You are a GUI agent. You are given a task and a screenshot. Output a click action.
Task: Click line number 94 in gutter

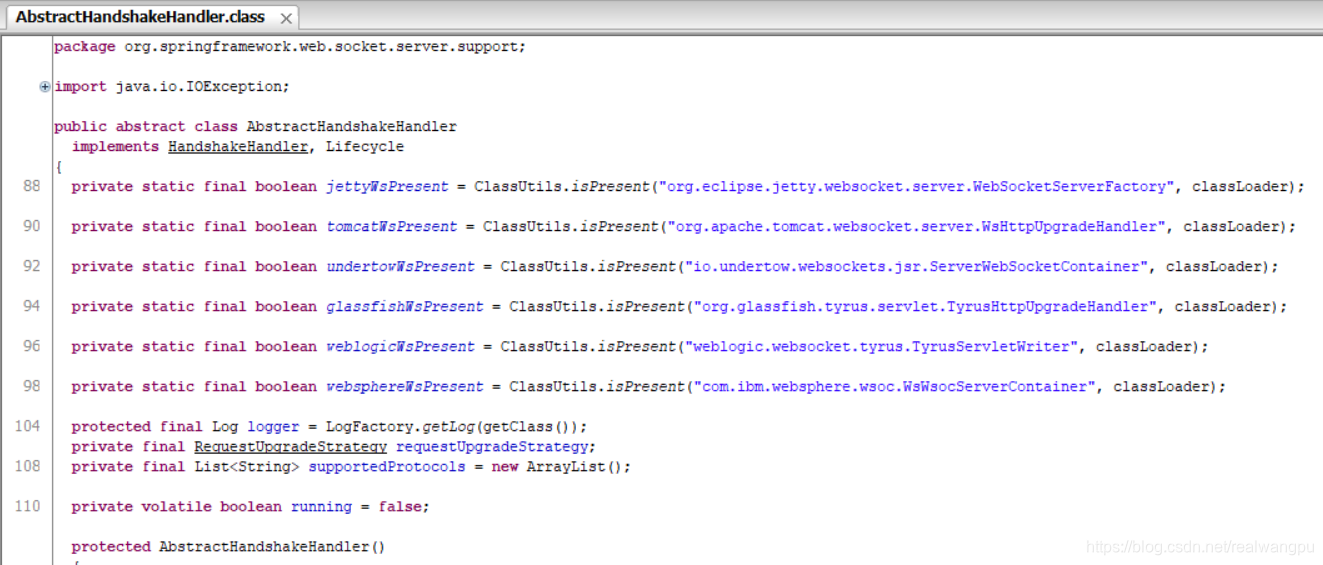32,306
